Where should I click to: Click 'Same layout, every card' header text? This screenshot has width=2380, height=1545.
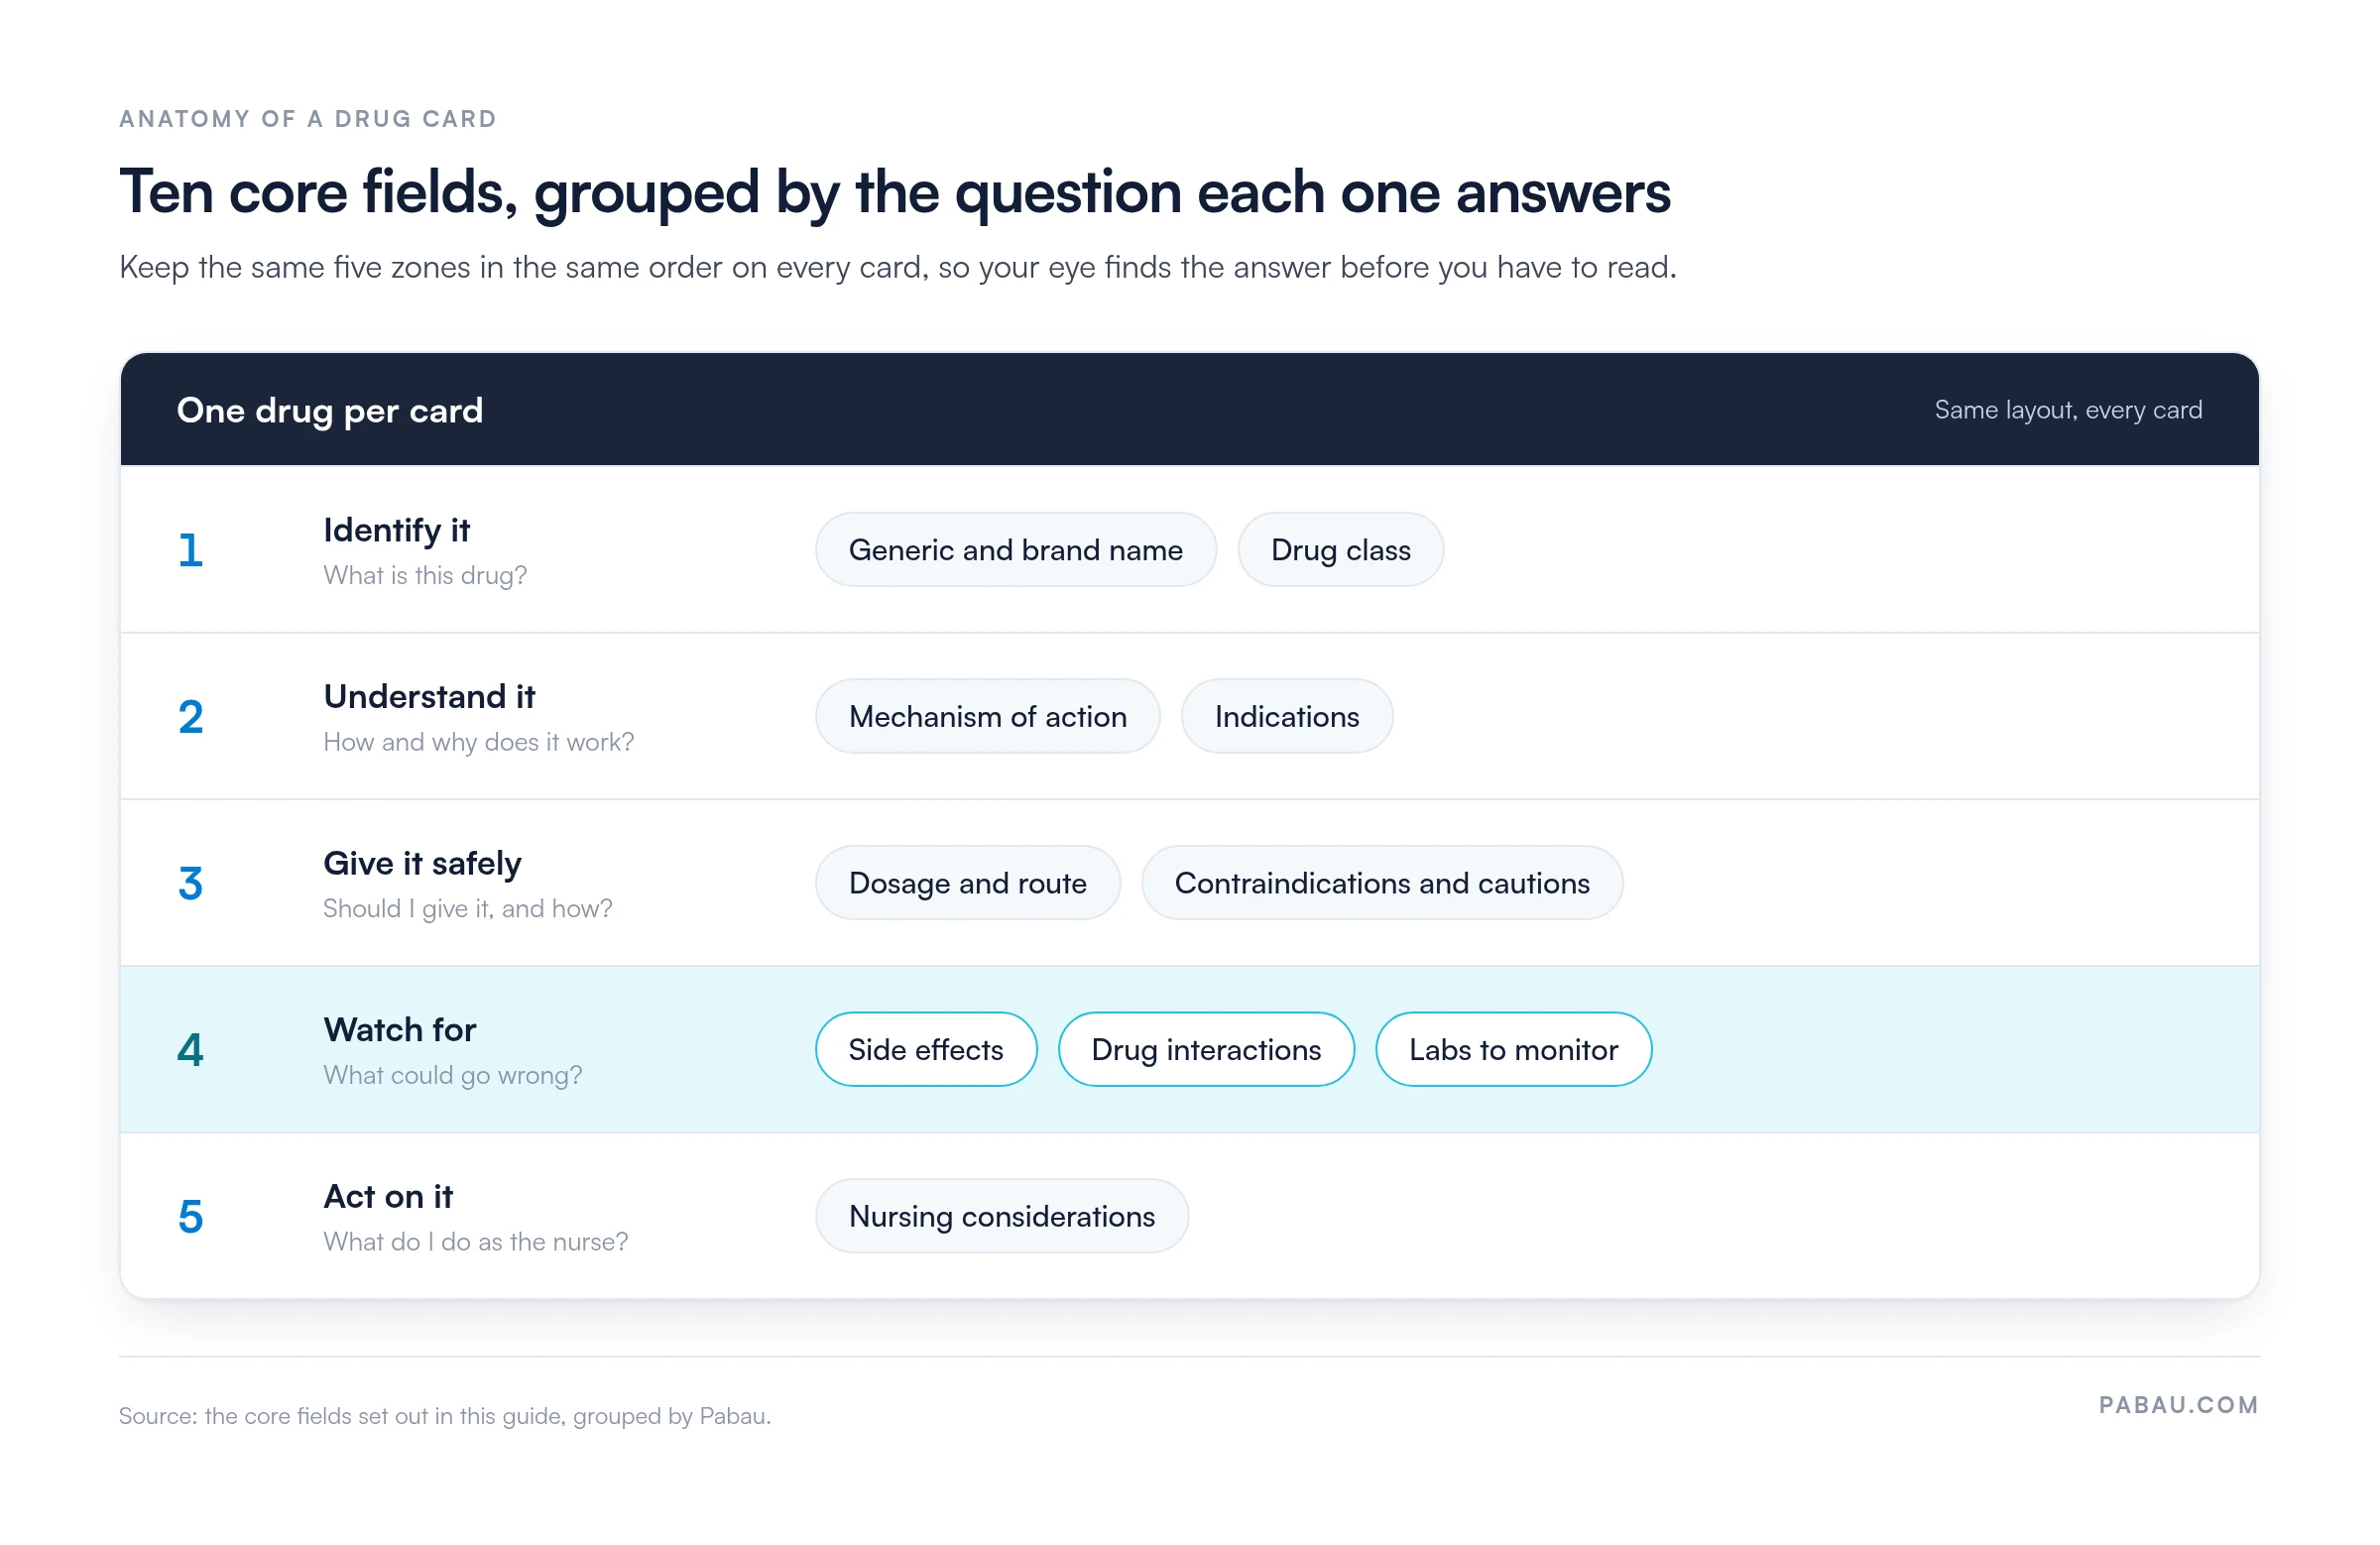2068,410
